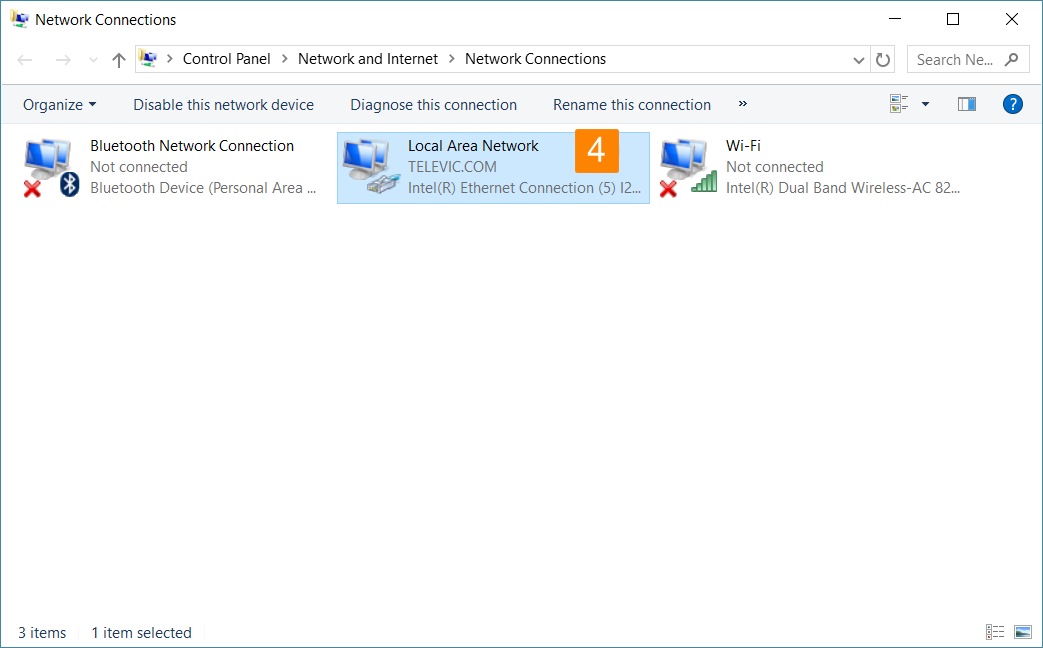Click Disable this network device
Viewport: 1043px width, 648px height.
pyautogui.click(x=223, y=105)
